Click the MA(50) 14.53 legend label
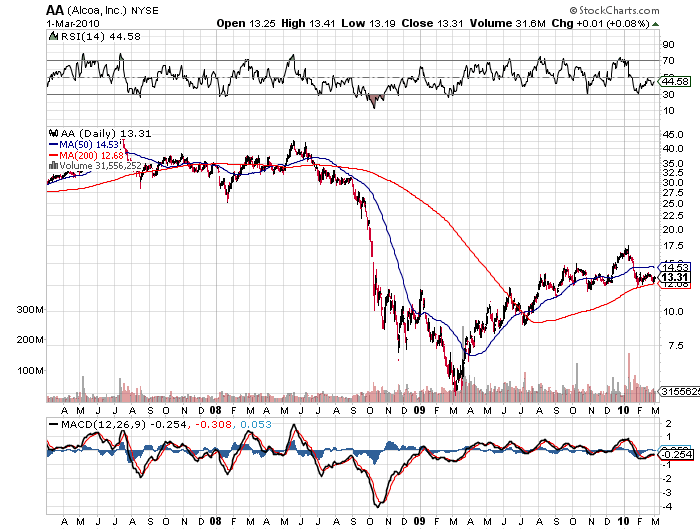The image size is (700, 530). pos(90,145)
